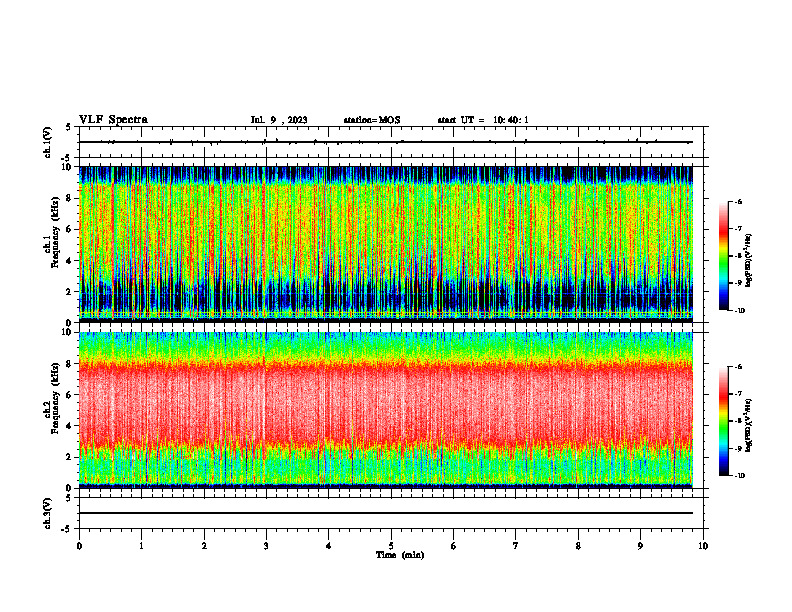The image size is (792, 612).
Task: Select the lower color bar's log(PSD) label
Action: 749,425
